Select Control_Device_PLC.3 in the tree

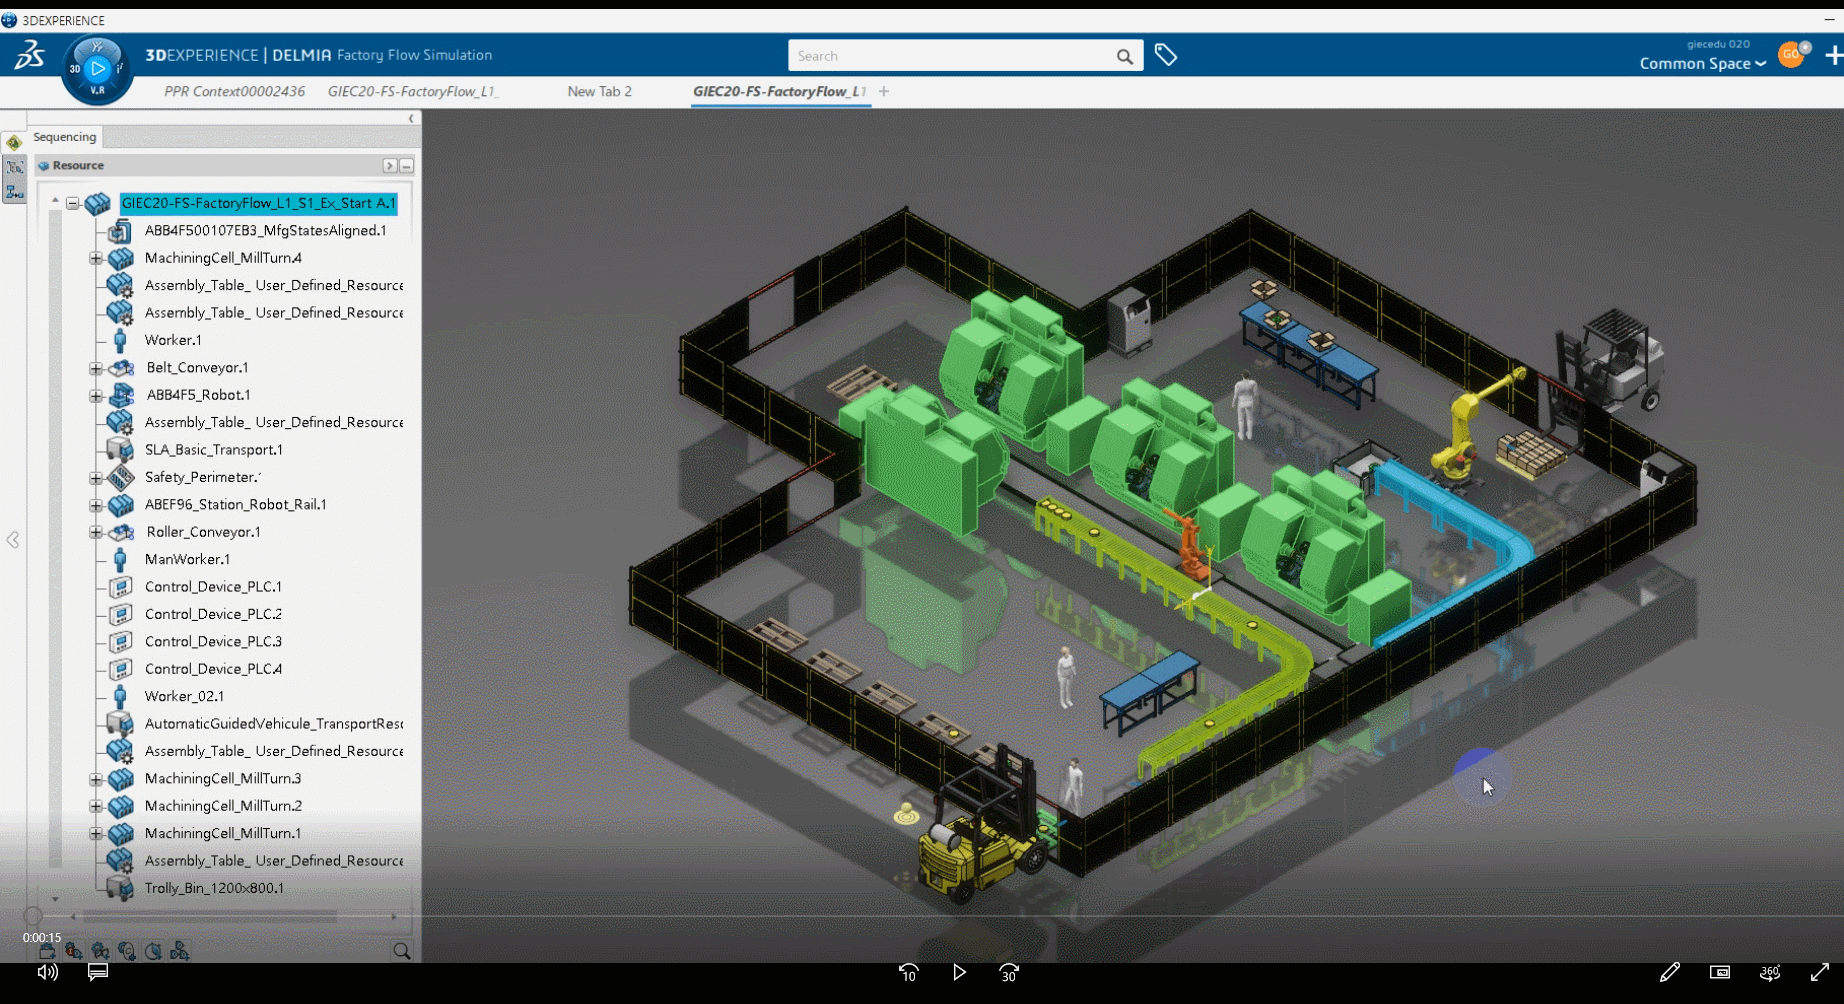click(213, 642)
